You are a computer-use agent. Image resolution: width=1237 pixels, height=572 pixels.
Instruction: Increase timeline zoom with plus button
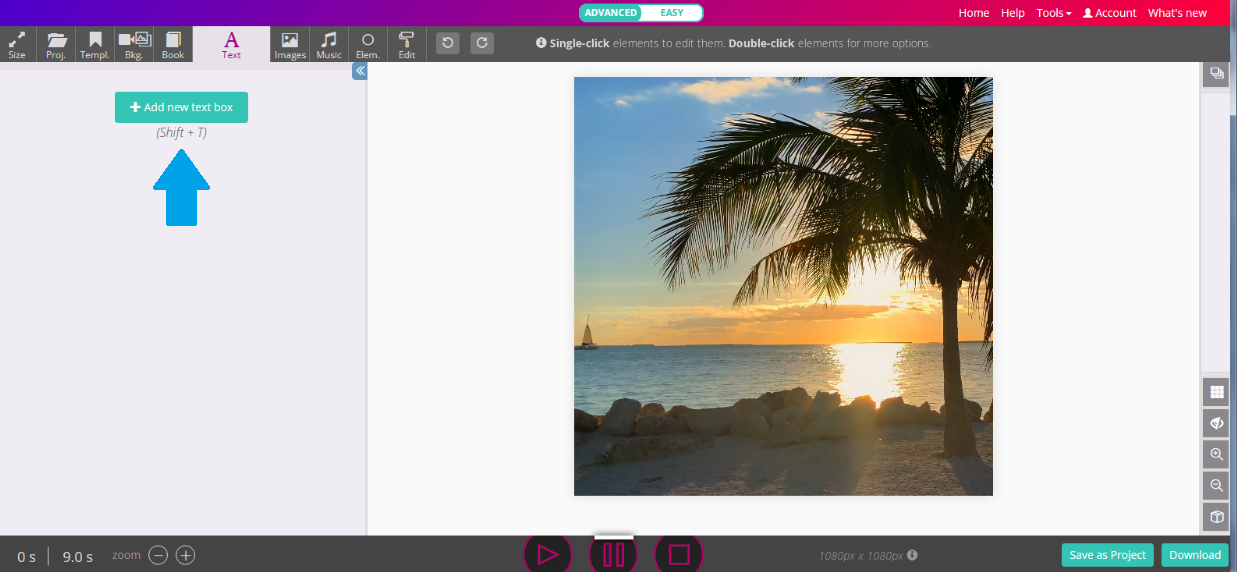pos(186,555)
